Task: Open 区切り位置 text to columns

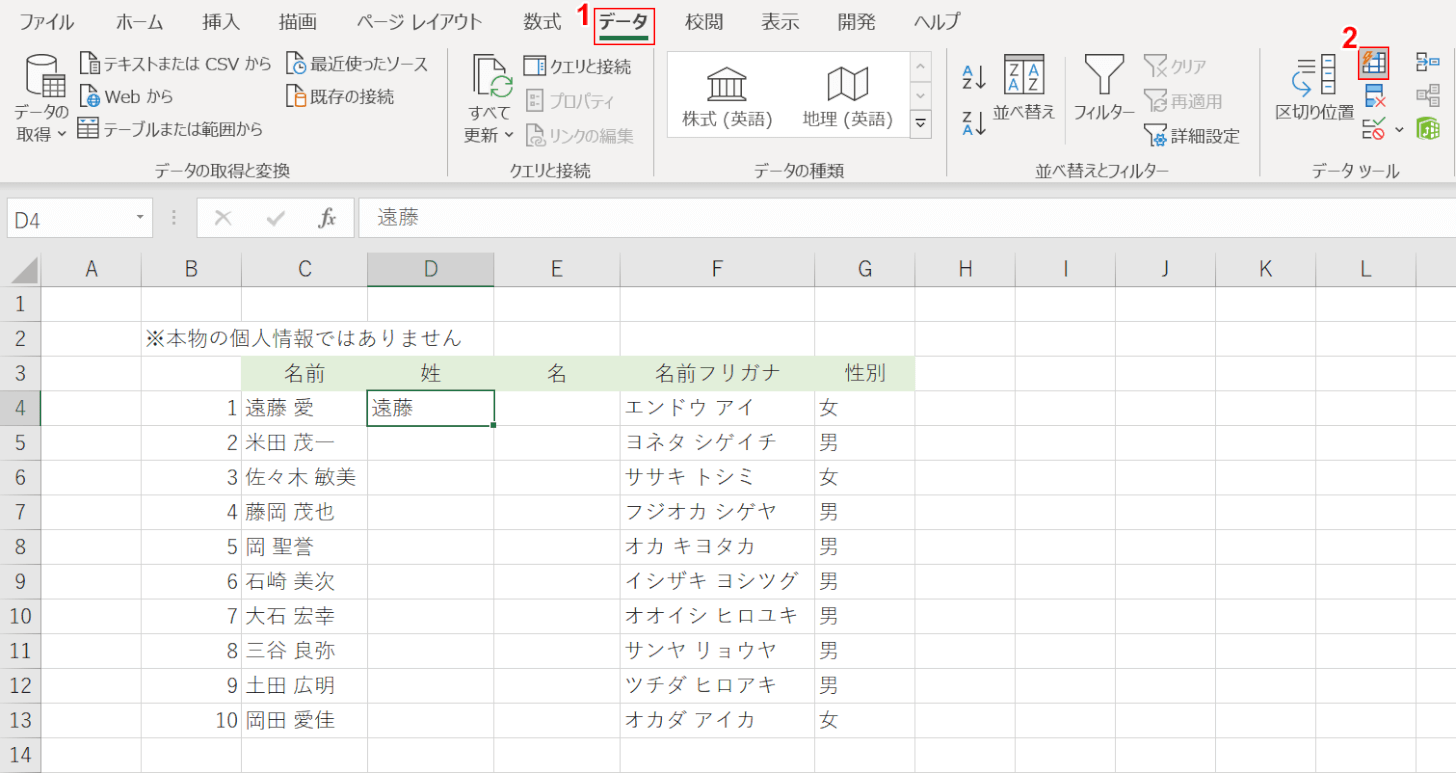Action: point(1314,88)
